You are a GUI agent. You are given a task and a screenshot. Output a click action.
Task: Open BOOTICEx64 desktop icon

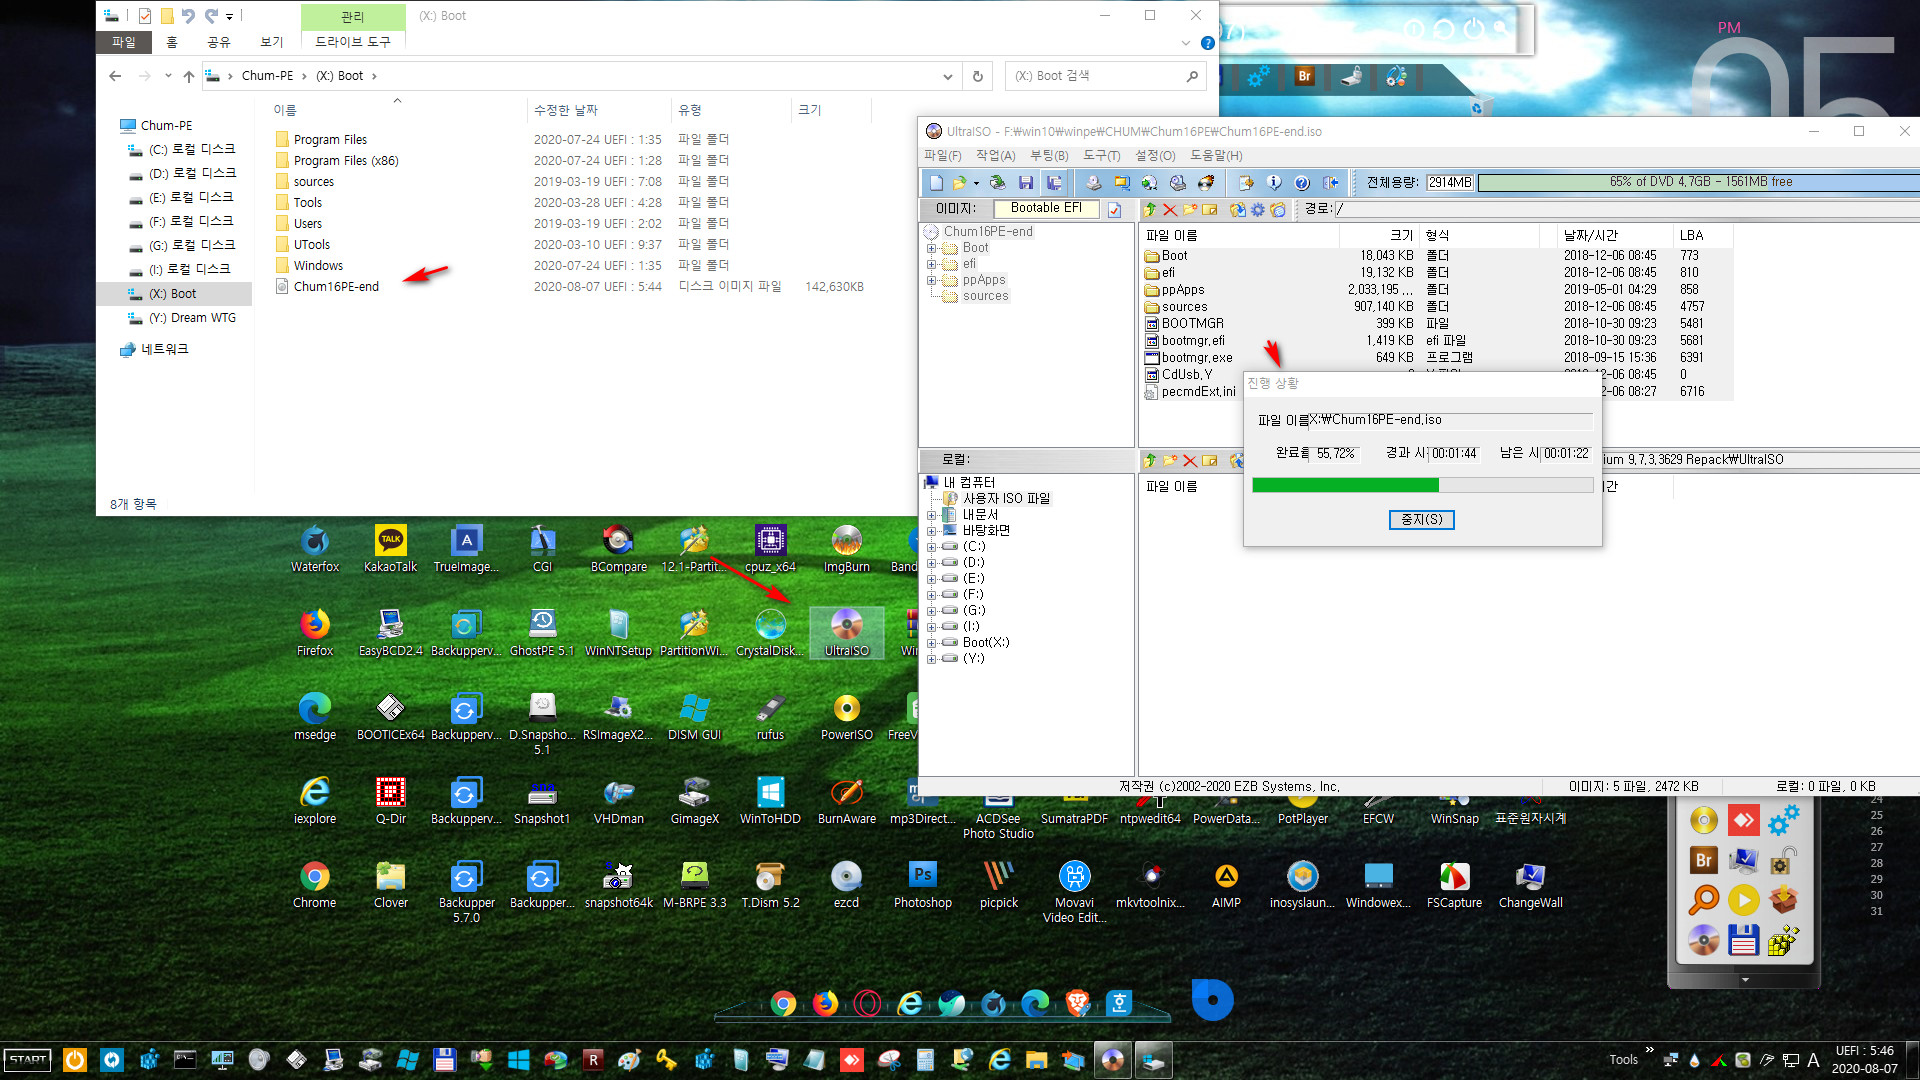point(390,717)
